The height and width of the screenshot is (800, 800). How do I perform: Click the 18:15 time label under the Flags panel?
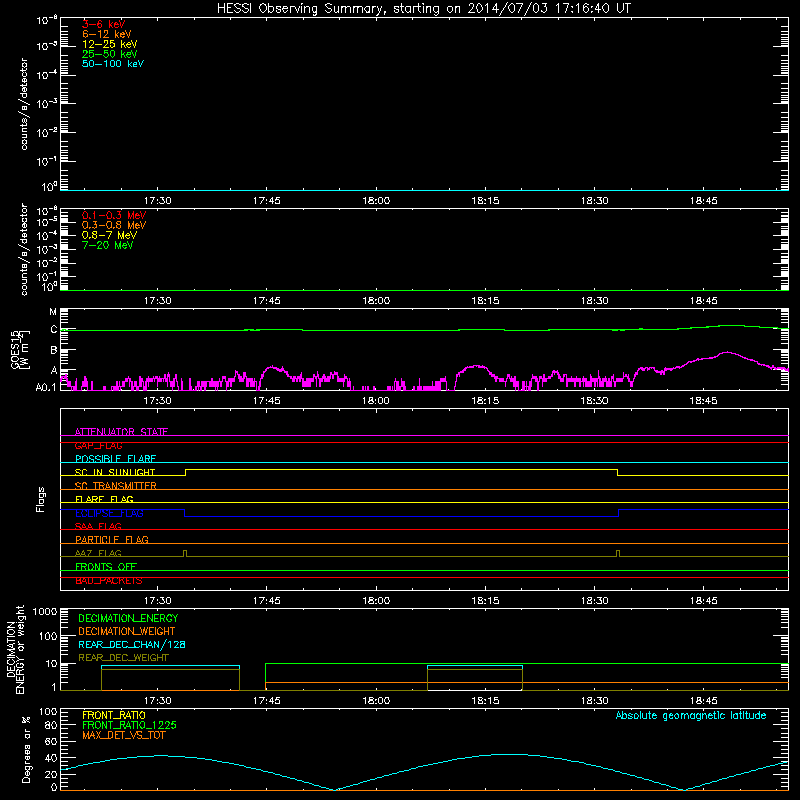coord(485,601)
